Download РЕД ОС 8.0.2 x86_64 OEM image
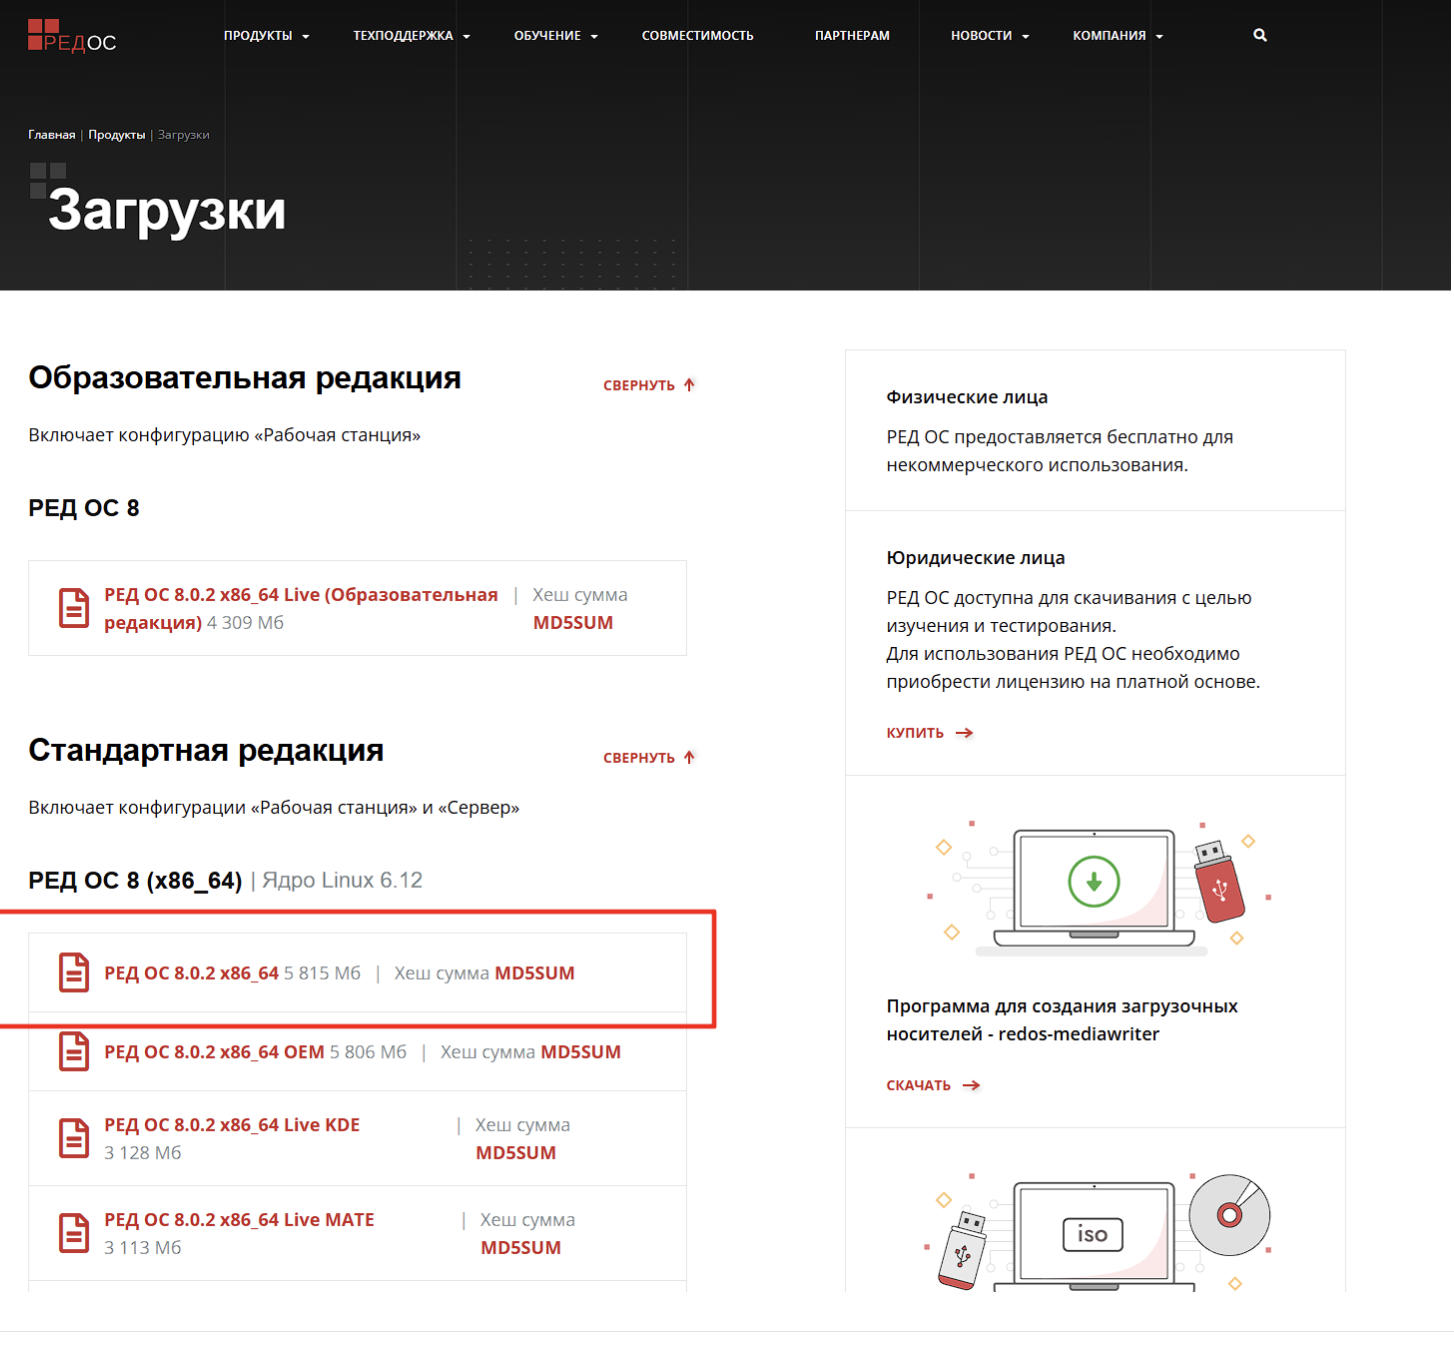This screenshot has height=1345, width=1454. coord(214,1052)
